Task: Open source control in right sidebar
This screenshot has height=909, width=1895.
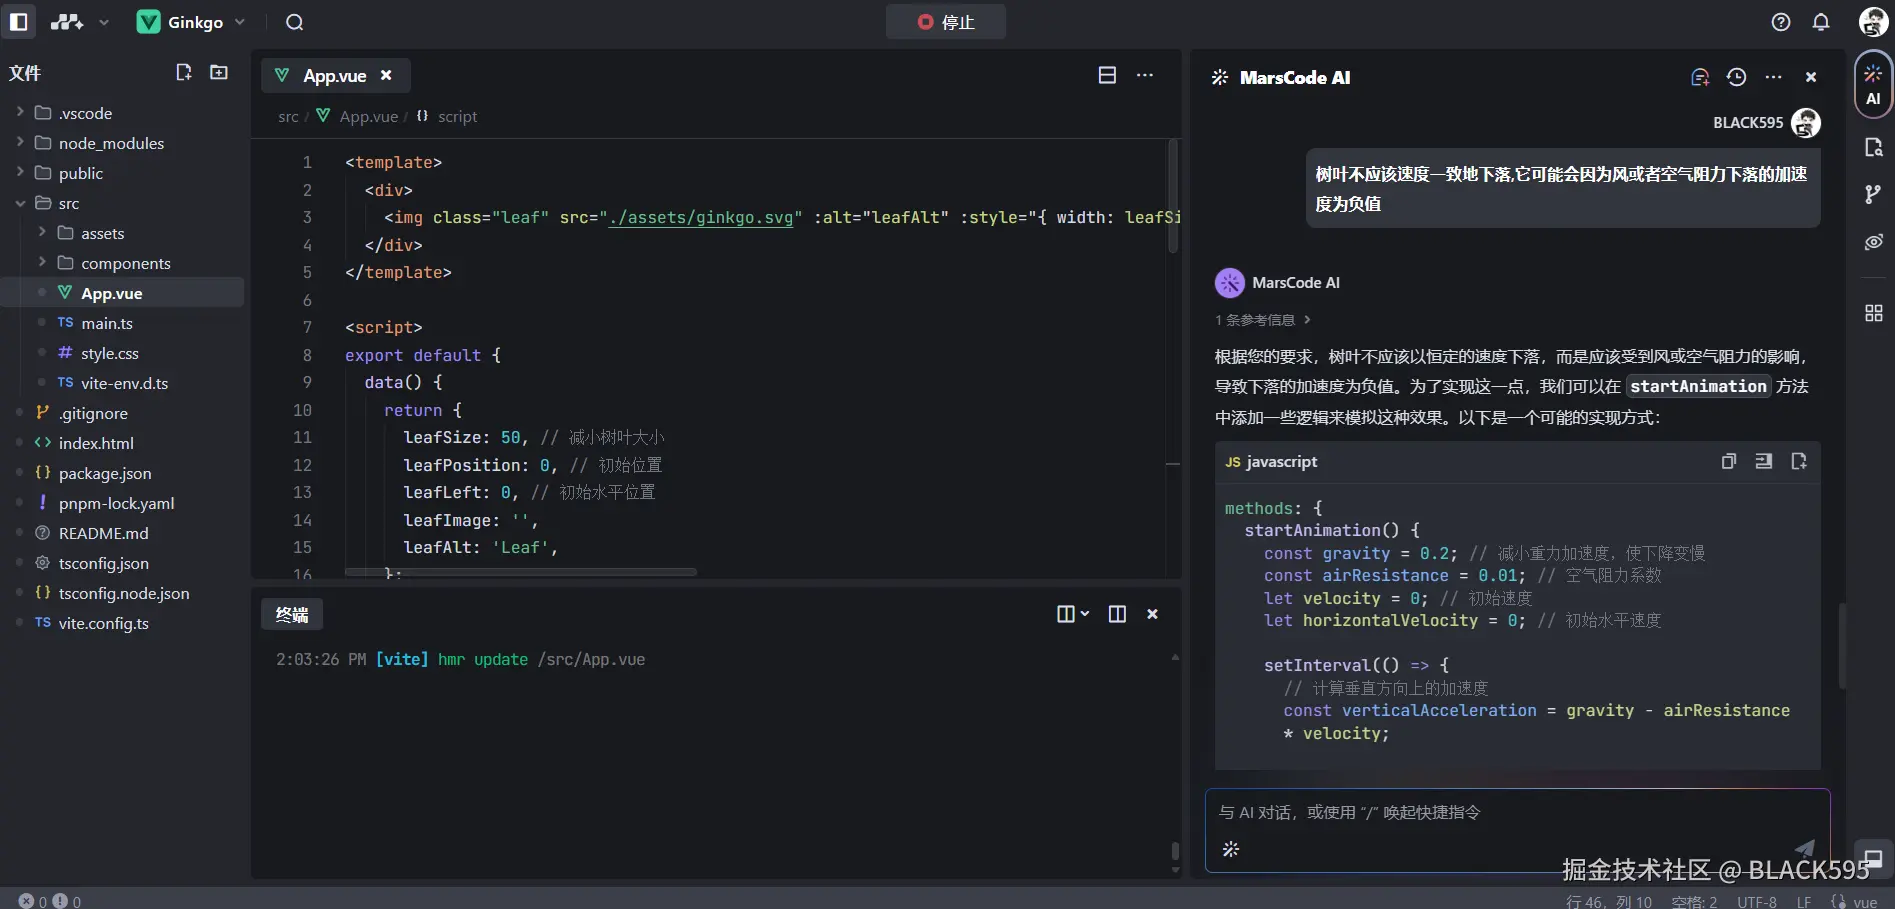Action: click(1873, 194)
